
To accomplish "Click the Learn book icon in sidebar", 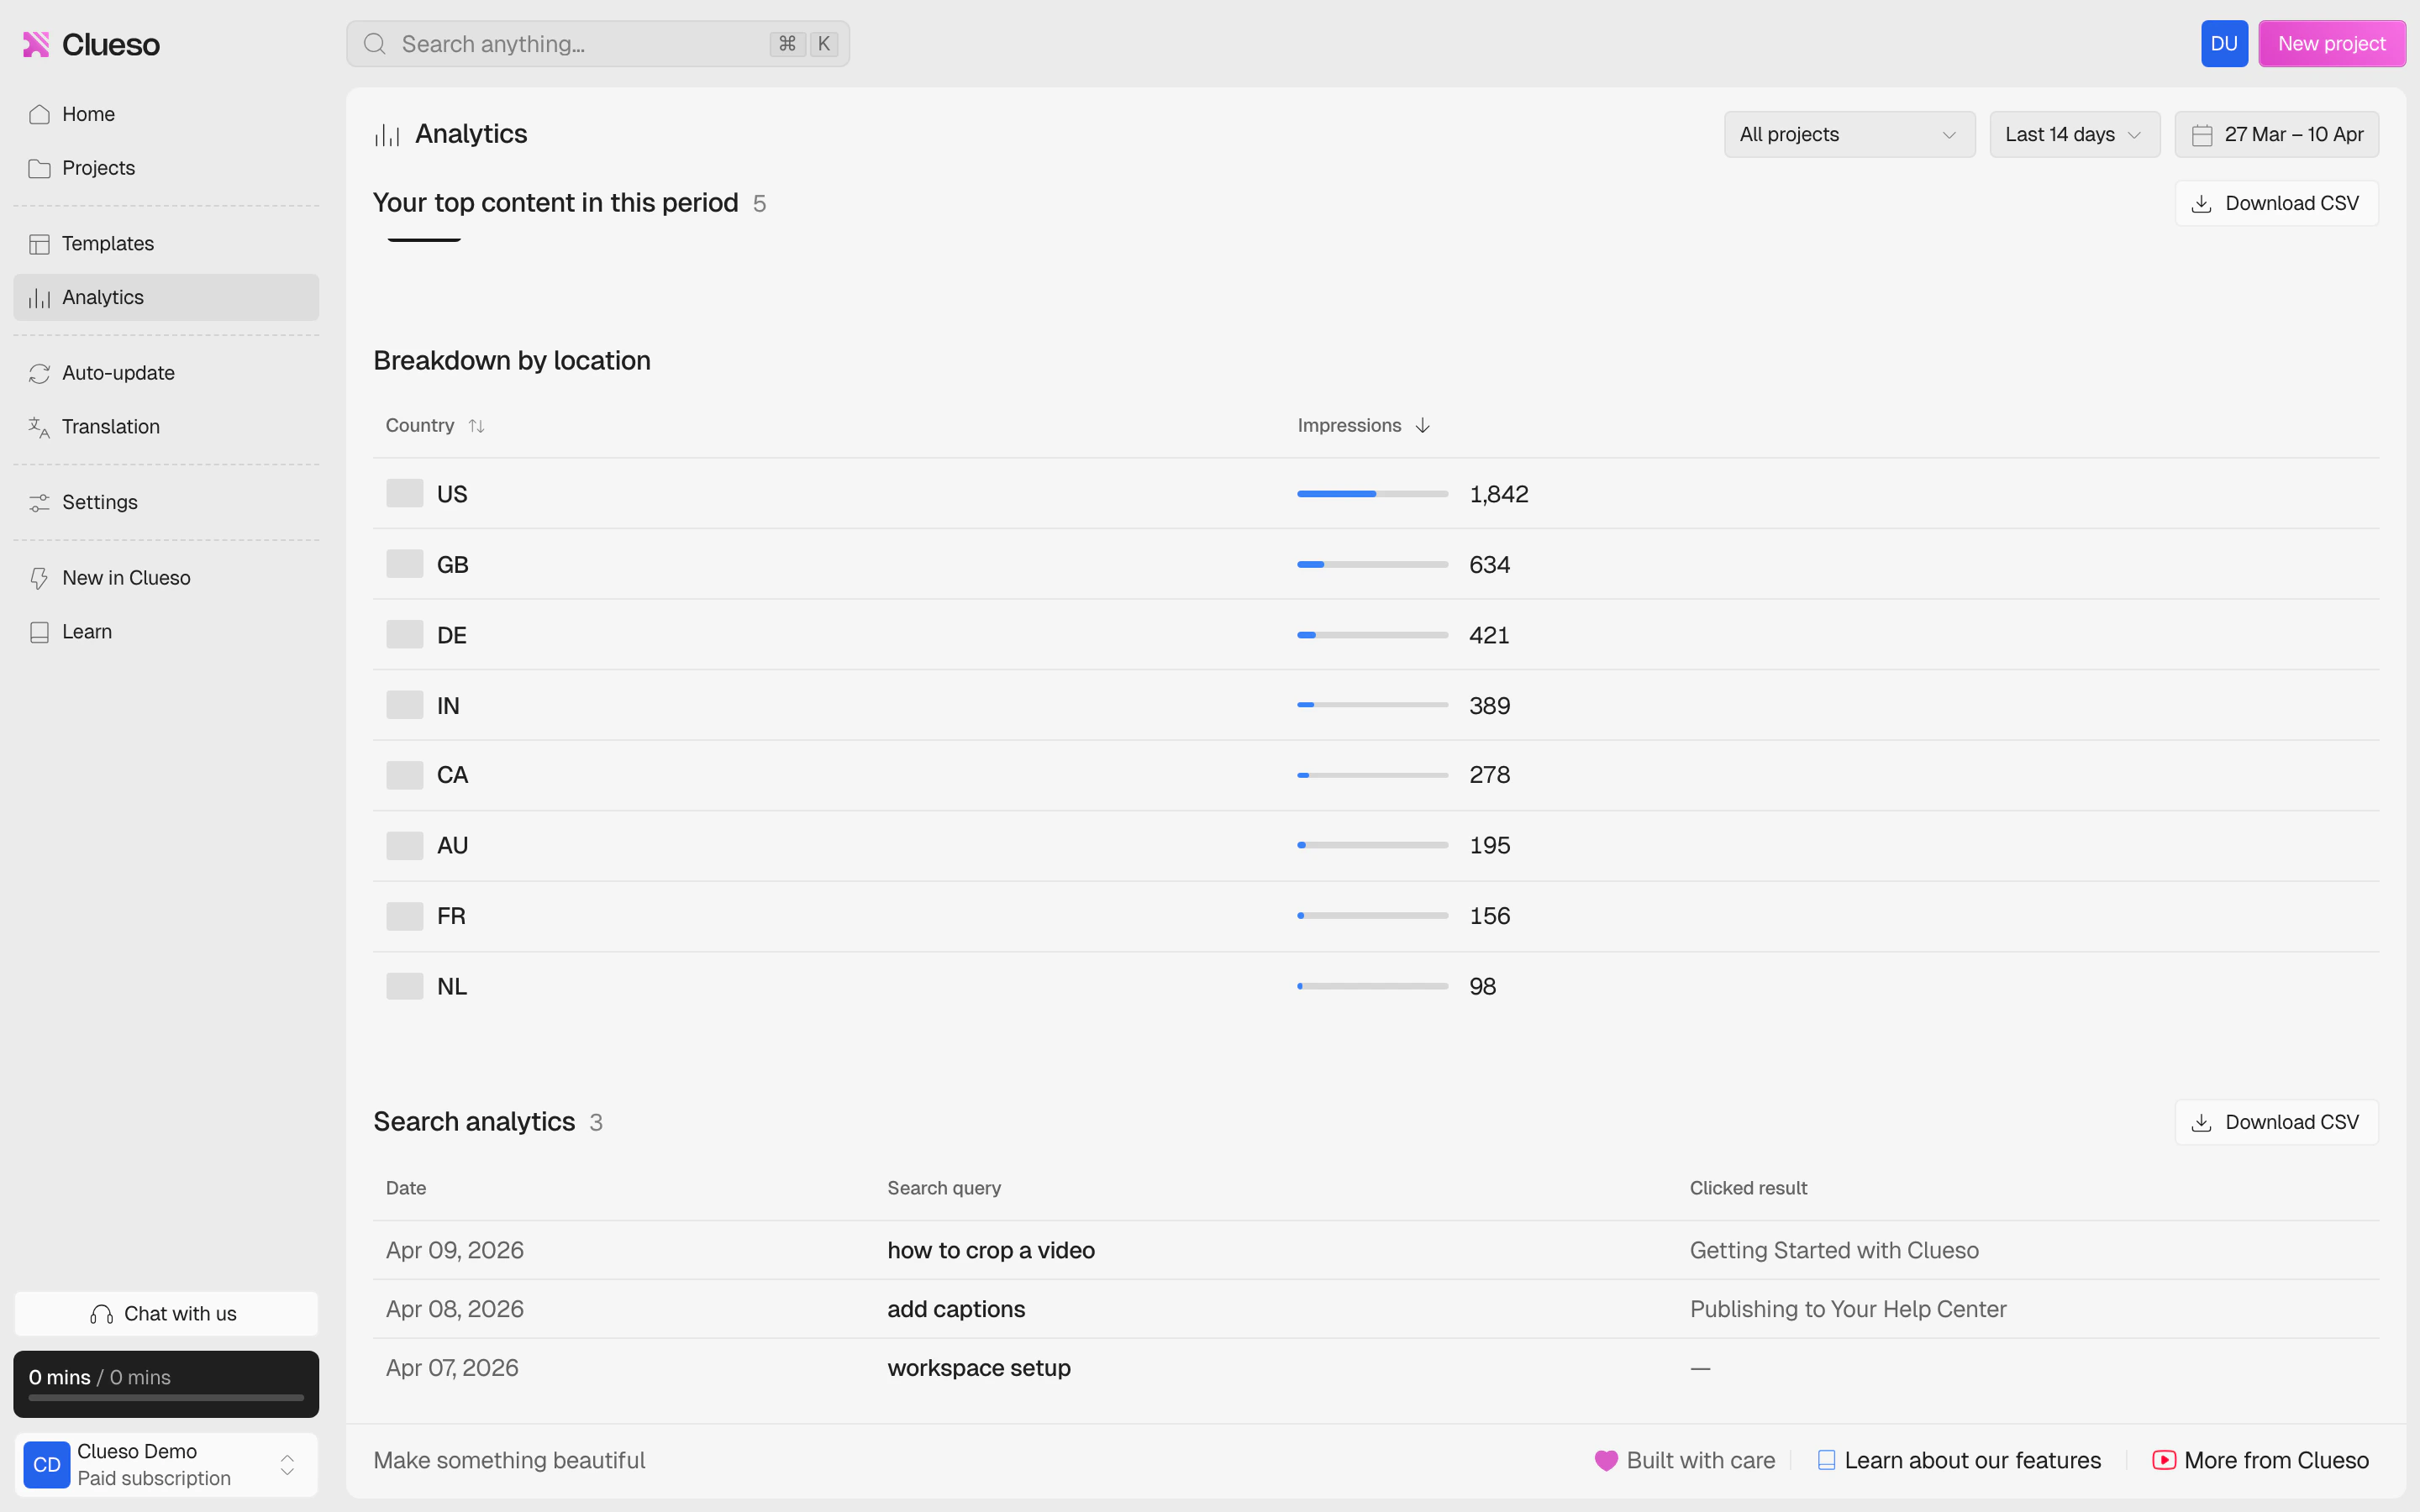I will [39, 632].
